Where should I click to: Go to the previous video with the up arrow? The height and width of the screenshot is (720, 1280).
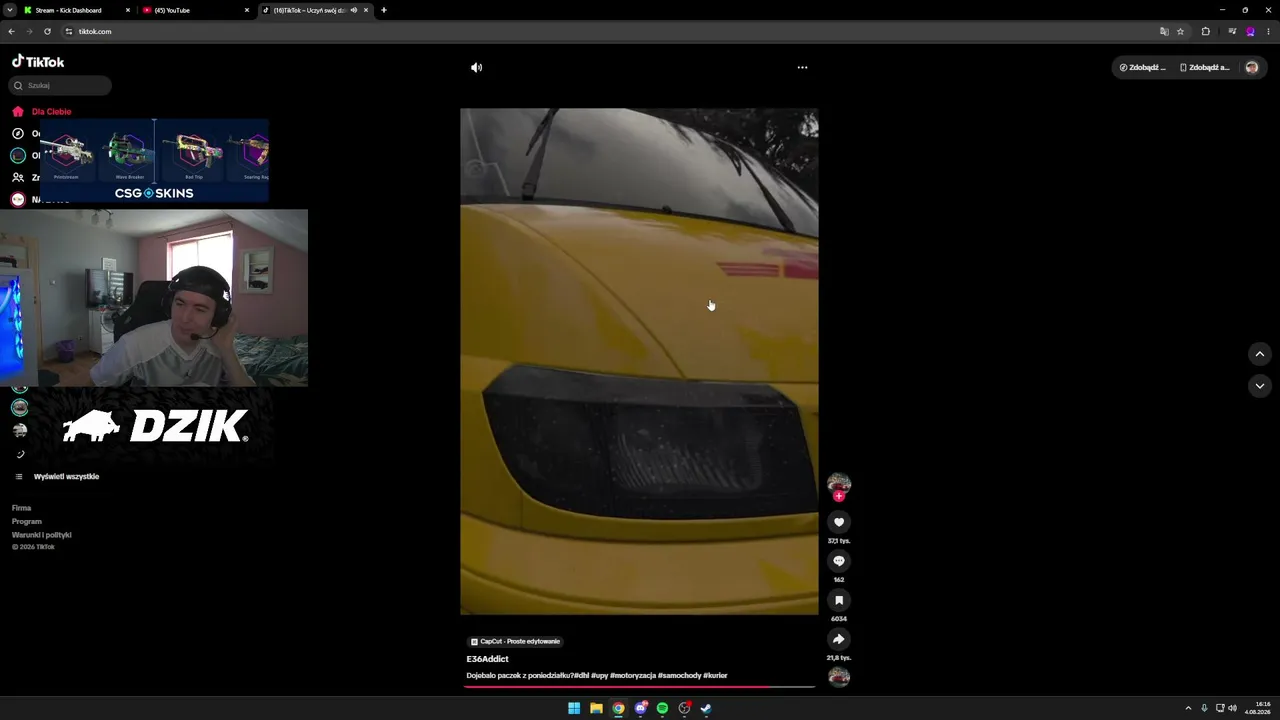click(x=1260, y=354)
